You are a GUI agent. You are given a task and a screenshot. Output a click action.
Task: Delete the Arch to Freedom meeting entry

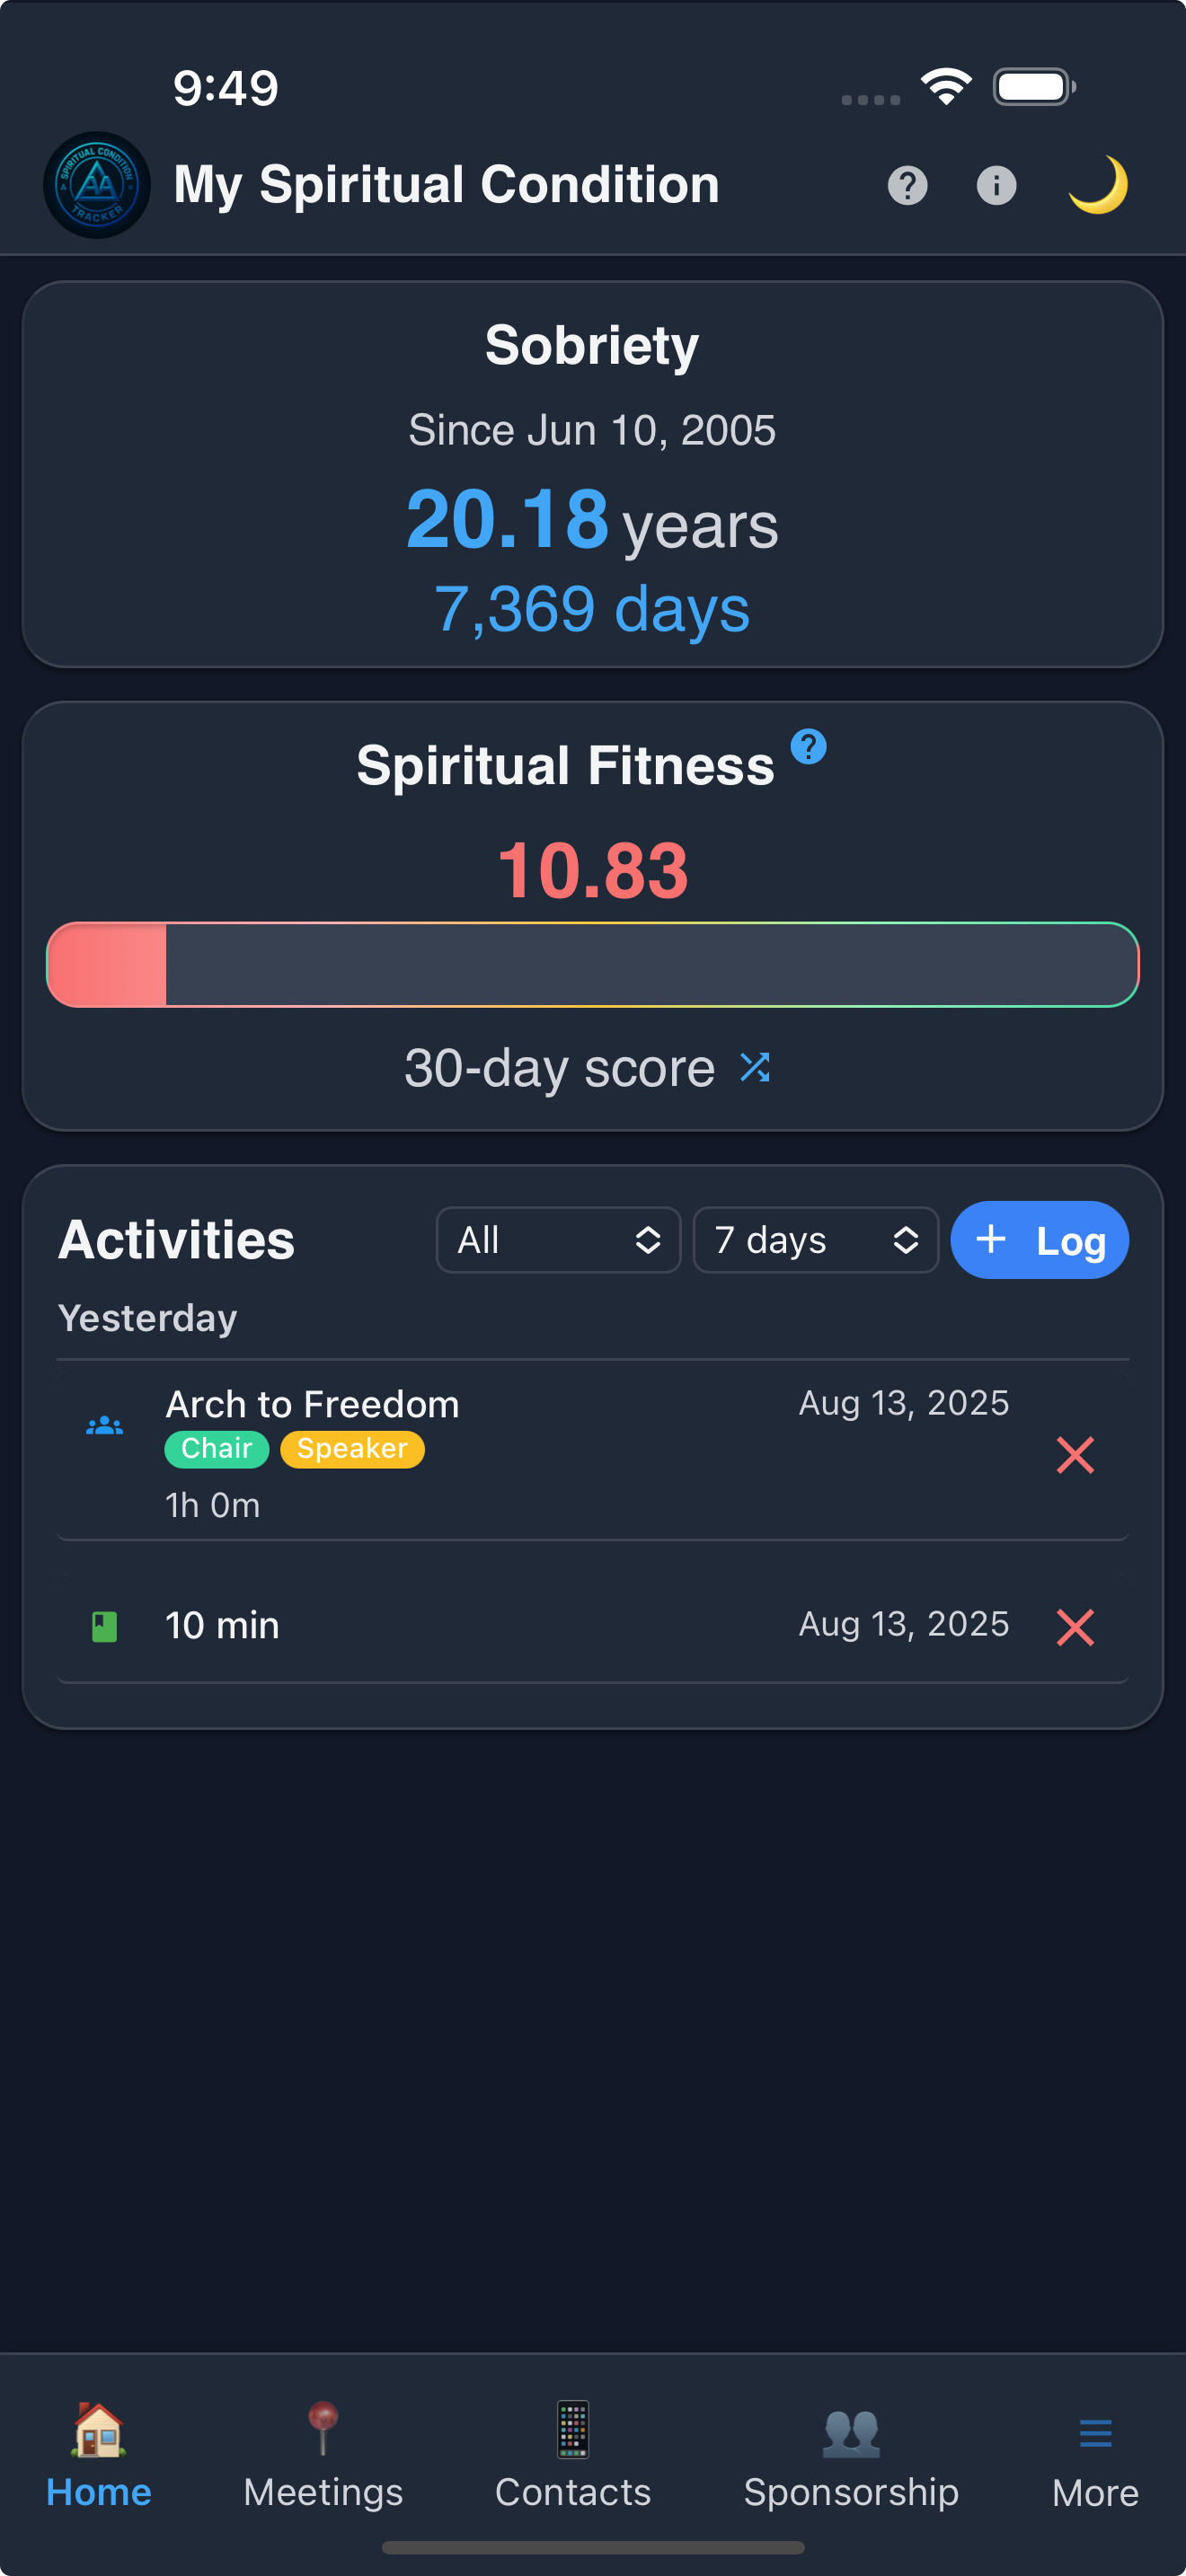[x=1075, y=1455]
